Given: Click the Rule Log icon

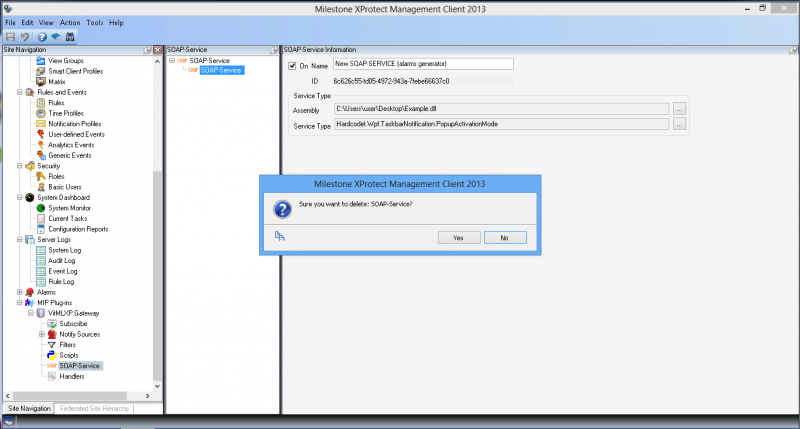Looking at the screenshot, I should click(x=41, y=282).
